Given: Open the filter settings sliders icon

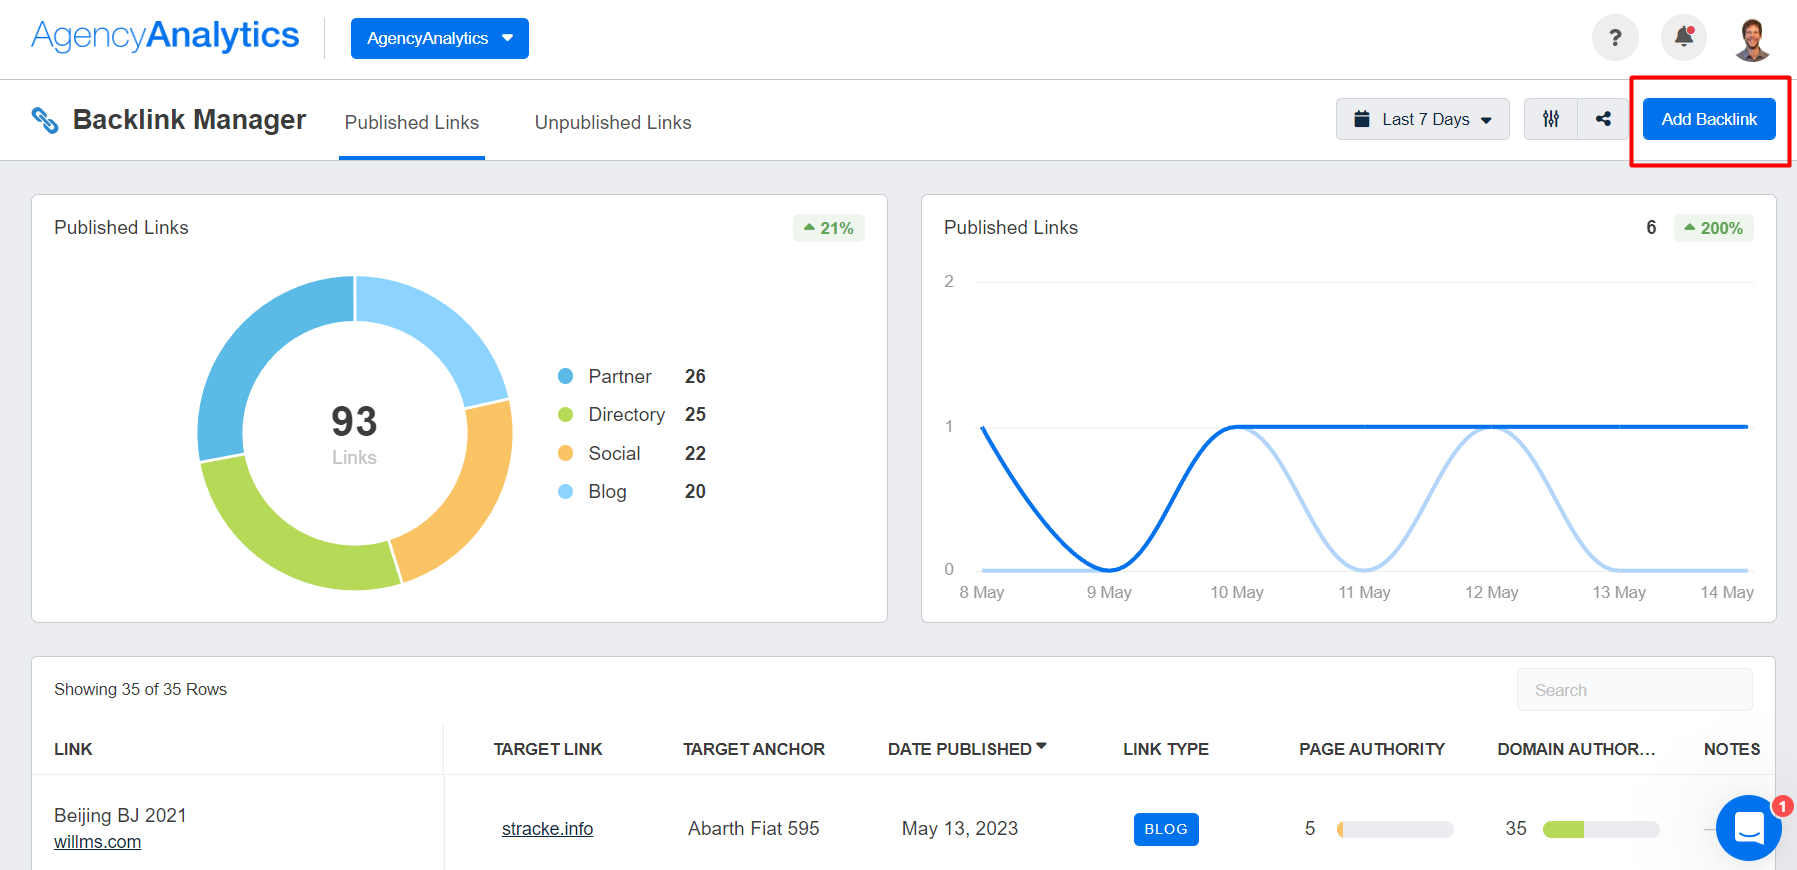Looking at the screenshot, I should tap(1551, 119).
